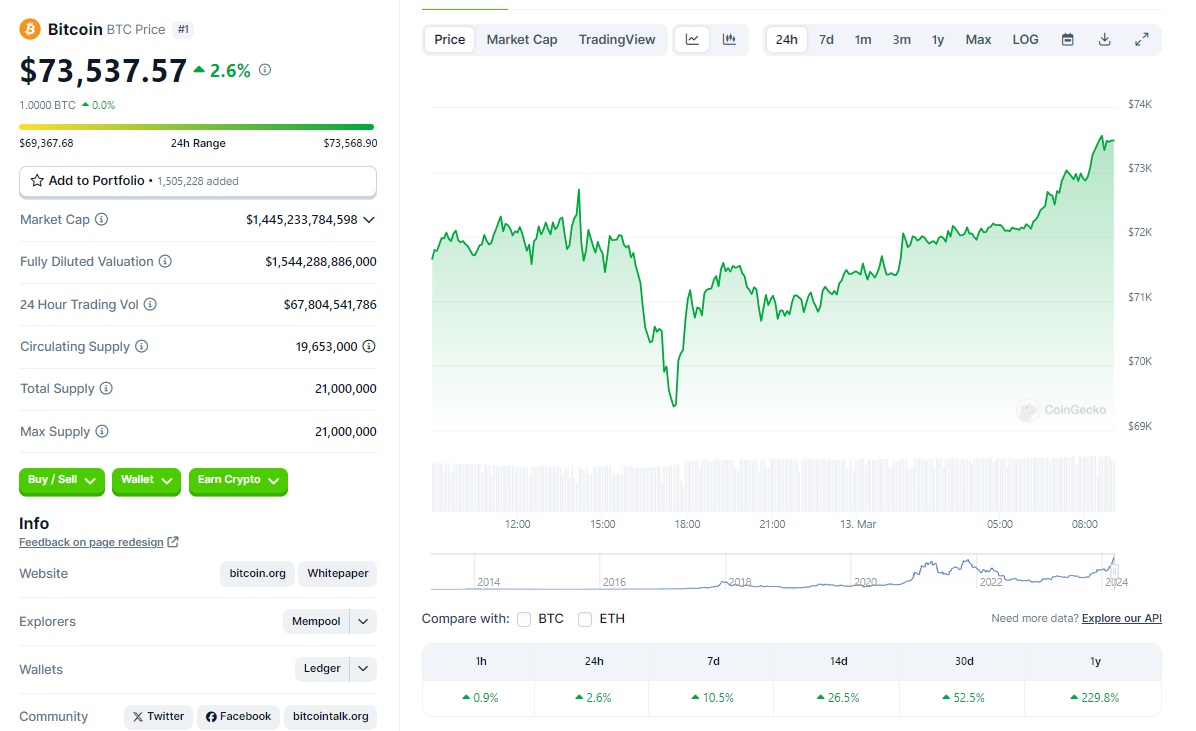The width and height of the screenshot is (1196, 731).
Task: Click the Ledger wallet button
Action: [322, 669]
